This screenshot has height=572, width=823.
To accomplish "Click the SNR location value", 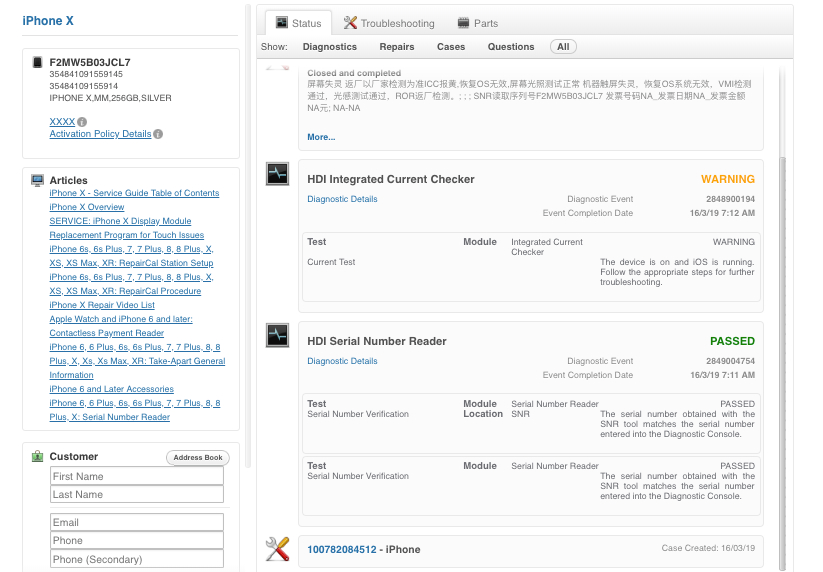I will click(520, 414).
